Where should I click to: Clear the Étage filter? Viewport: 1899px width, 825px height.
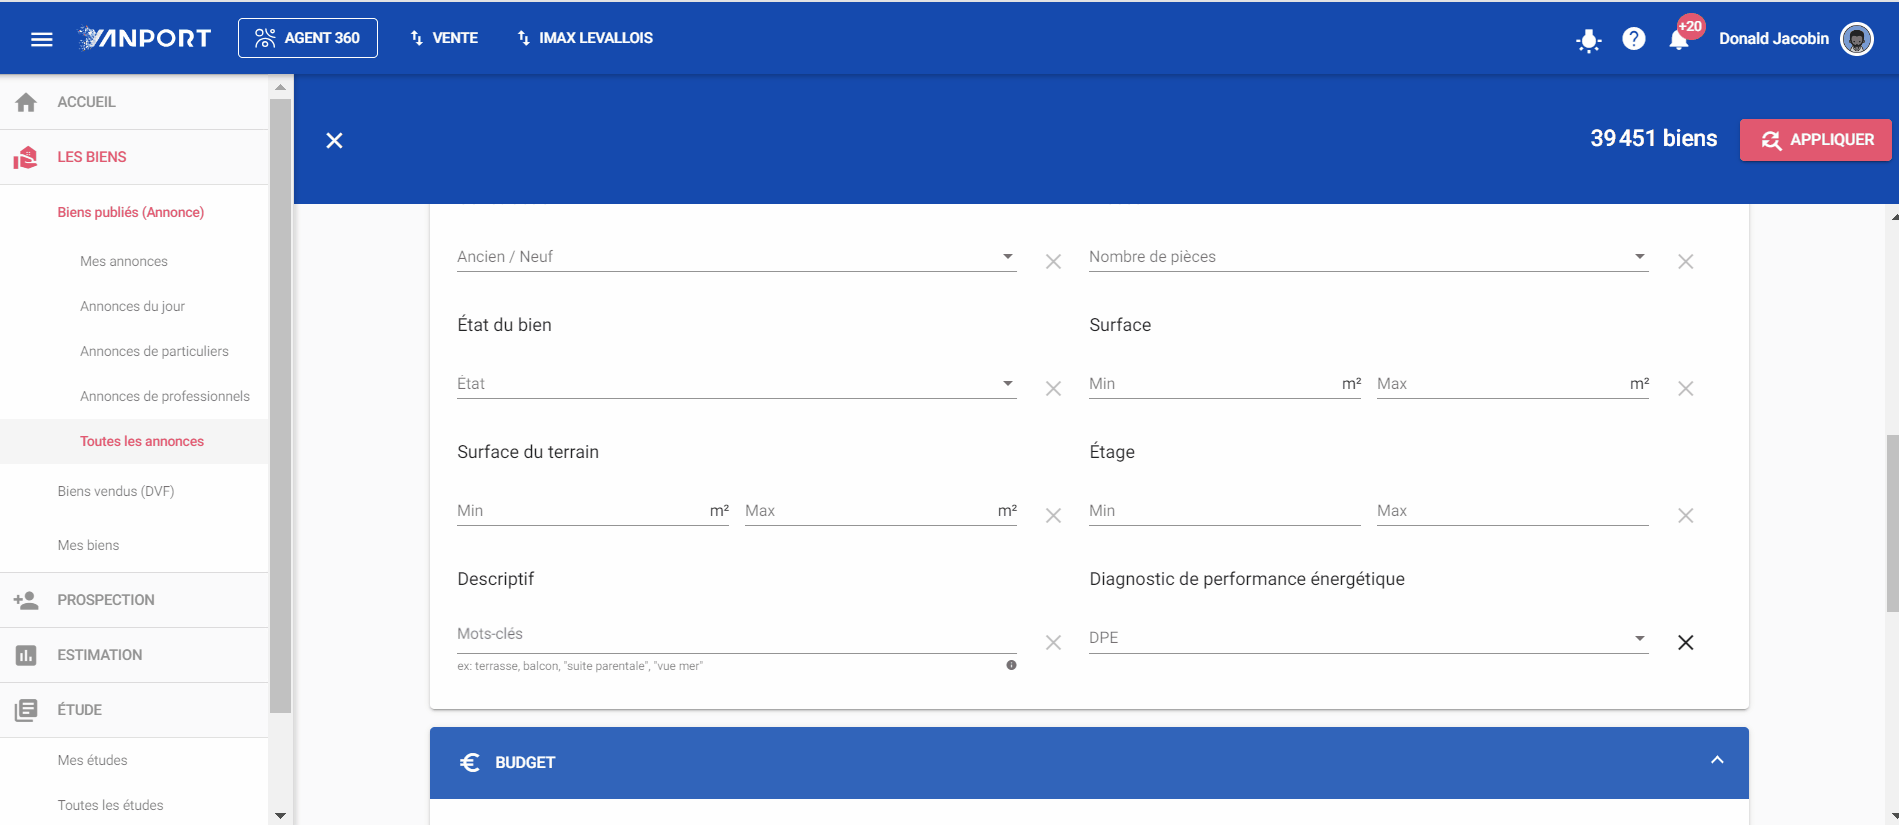click(1685, 516)
